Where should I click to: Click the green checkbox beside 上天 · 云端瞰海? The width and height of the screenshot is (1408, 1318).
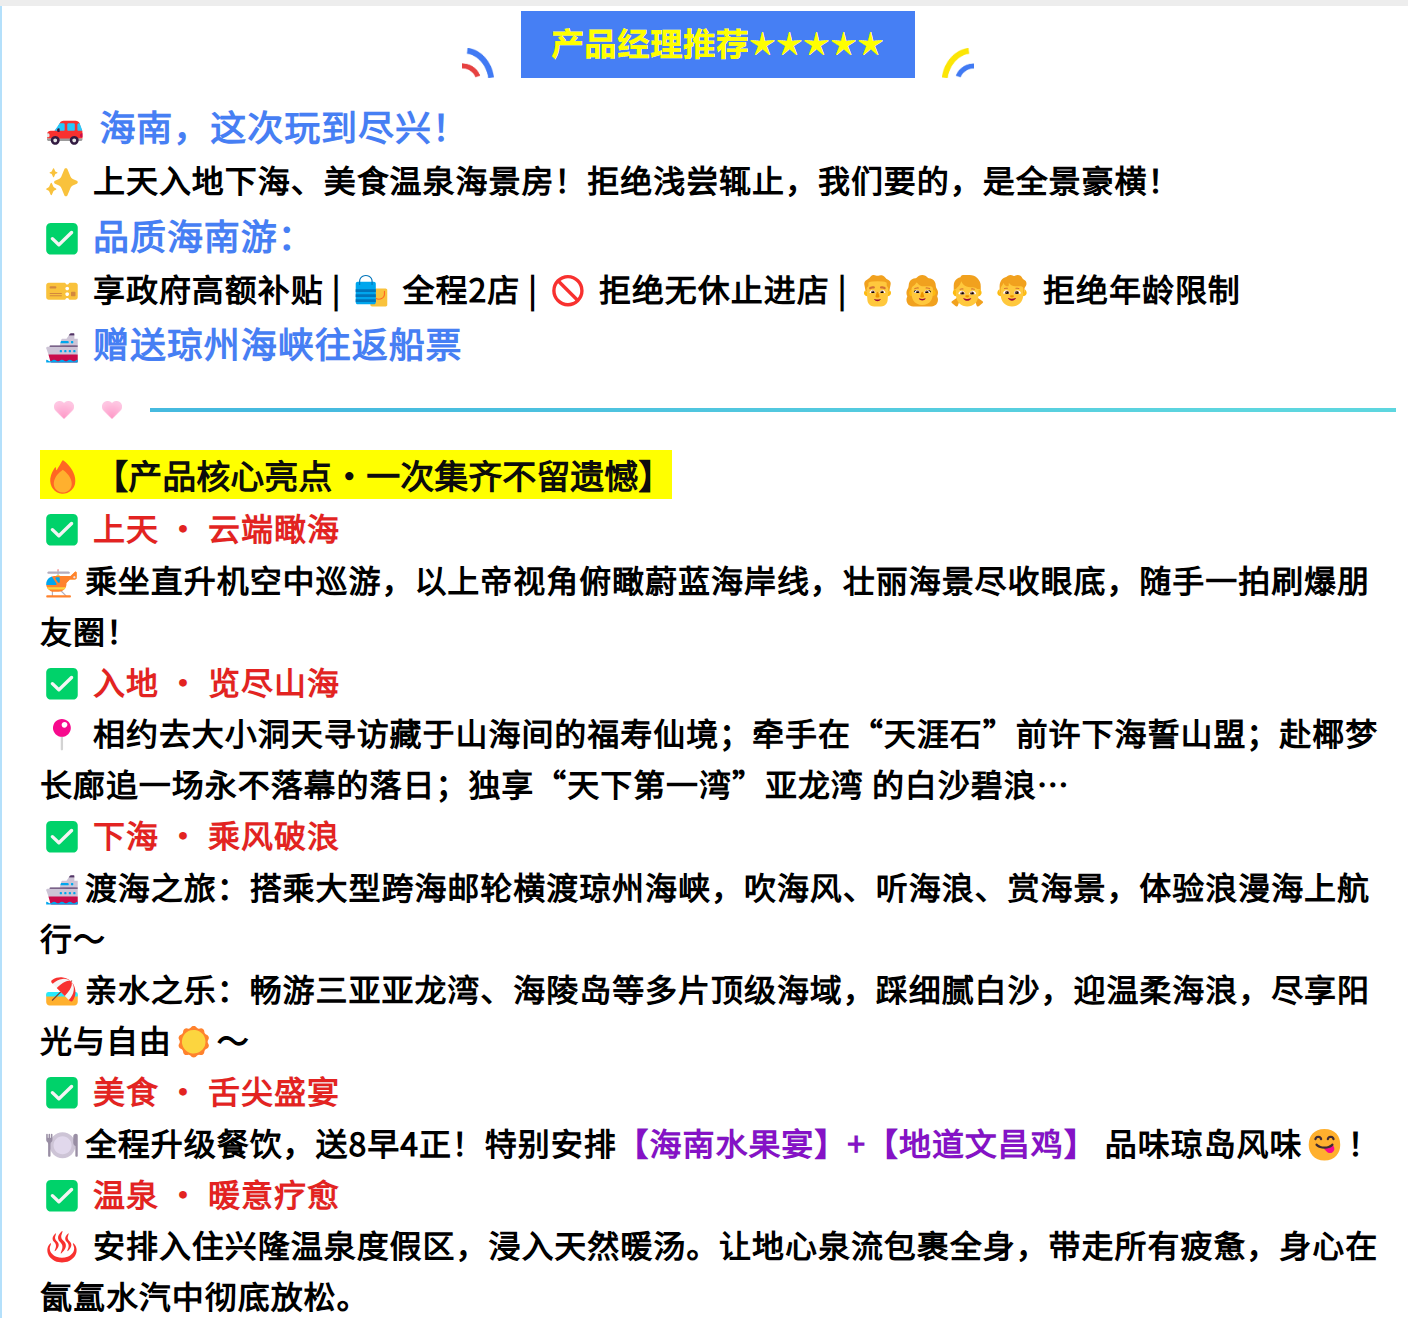coord(62,530)
